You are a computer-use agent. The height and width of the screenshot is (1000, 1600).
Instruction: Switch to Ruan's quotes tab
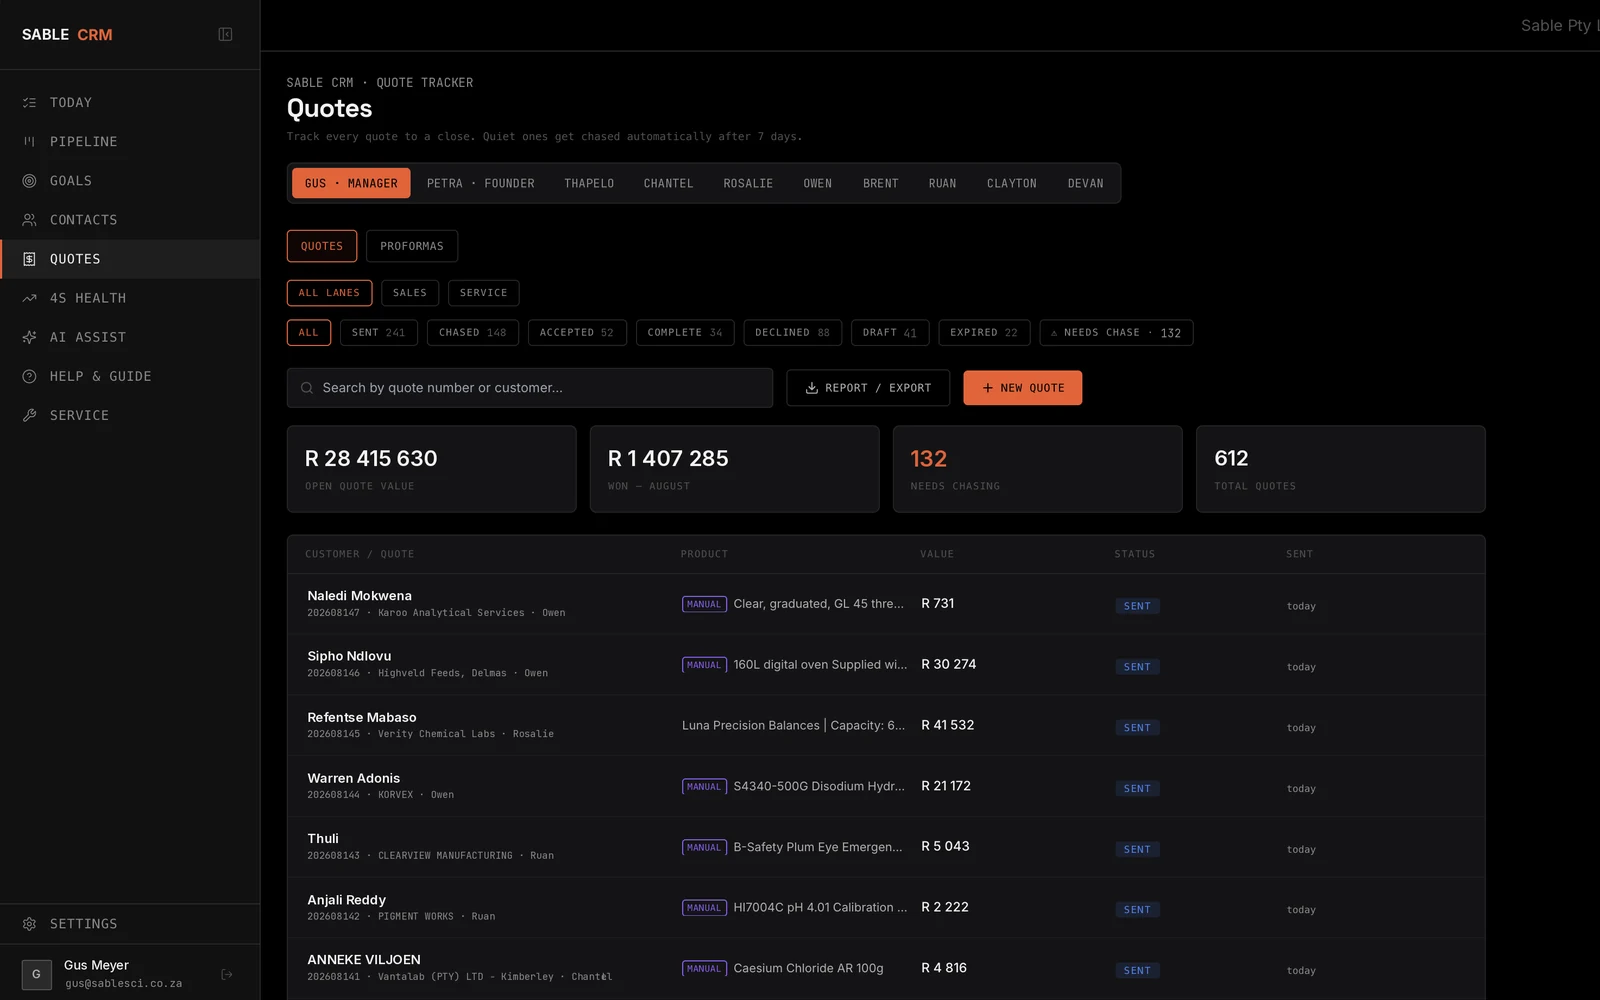click(942, 183)
